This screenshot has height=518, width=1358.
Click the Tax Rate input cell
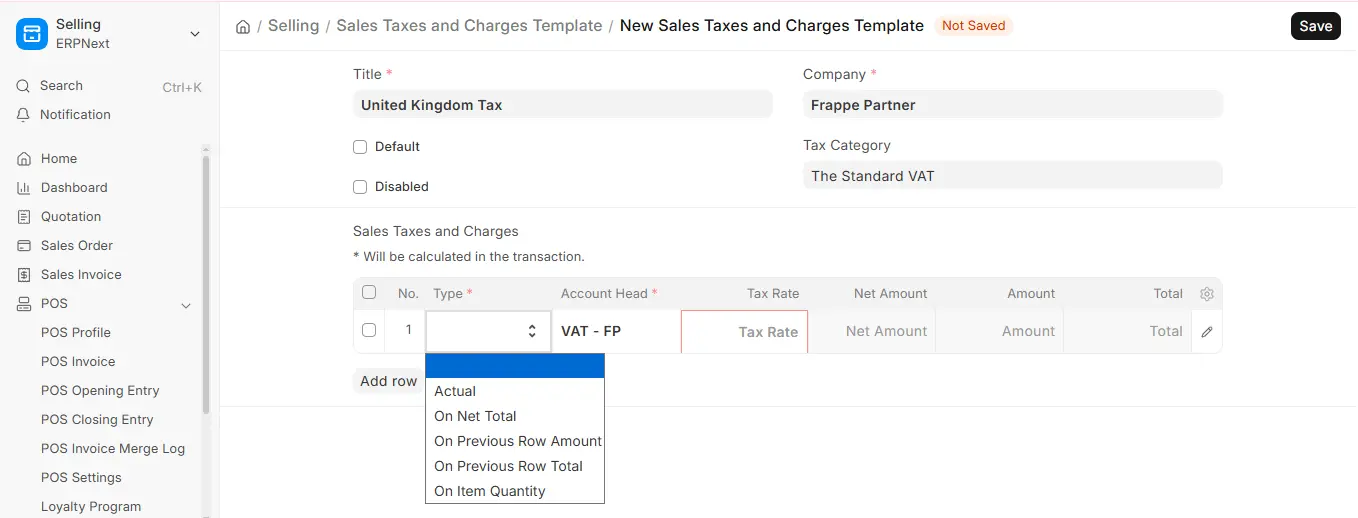point(744,331)
